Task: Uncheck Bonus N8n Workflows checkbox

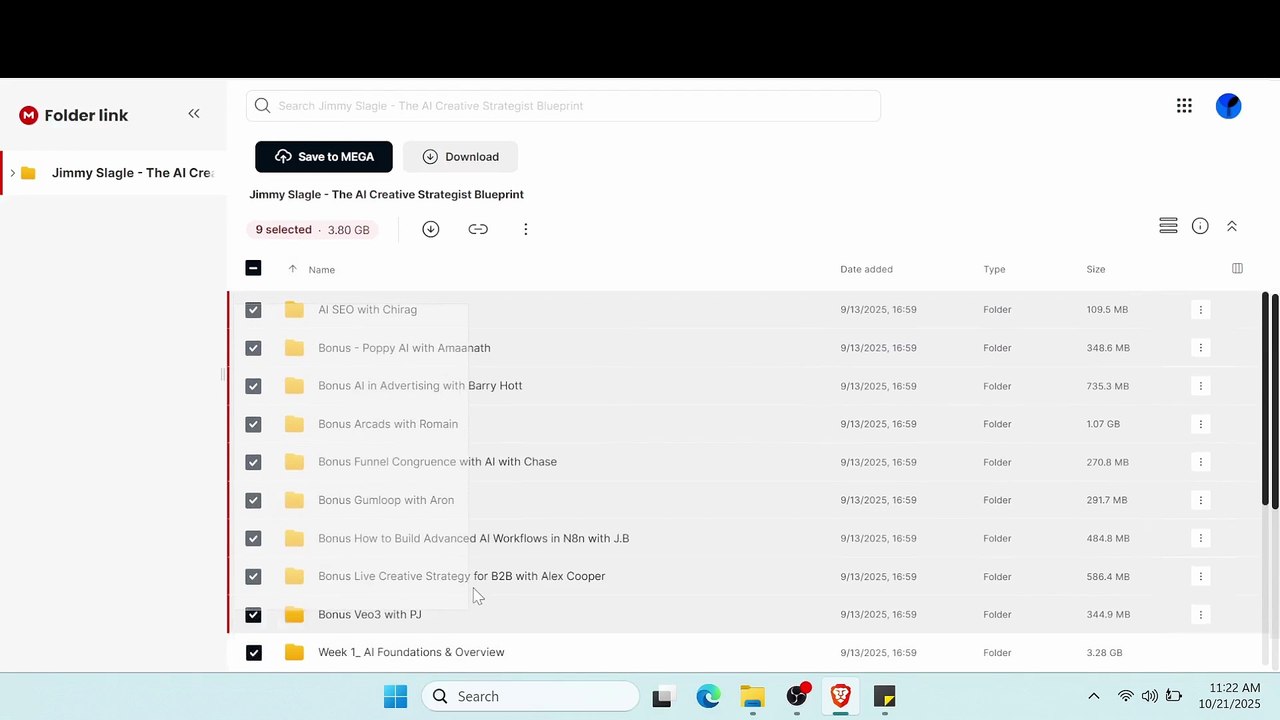Action: pyautogui.click(x=253, y=538)
